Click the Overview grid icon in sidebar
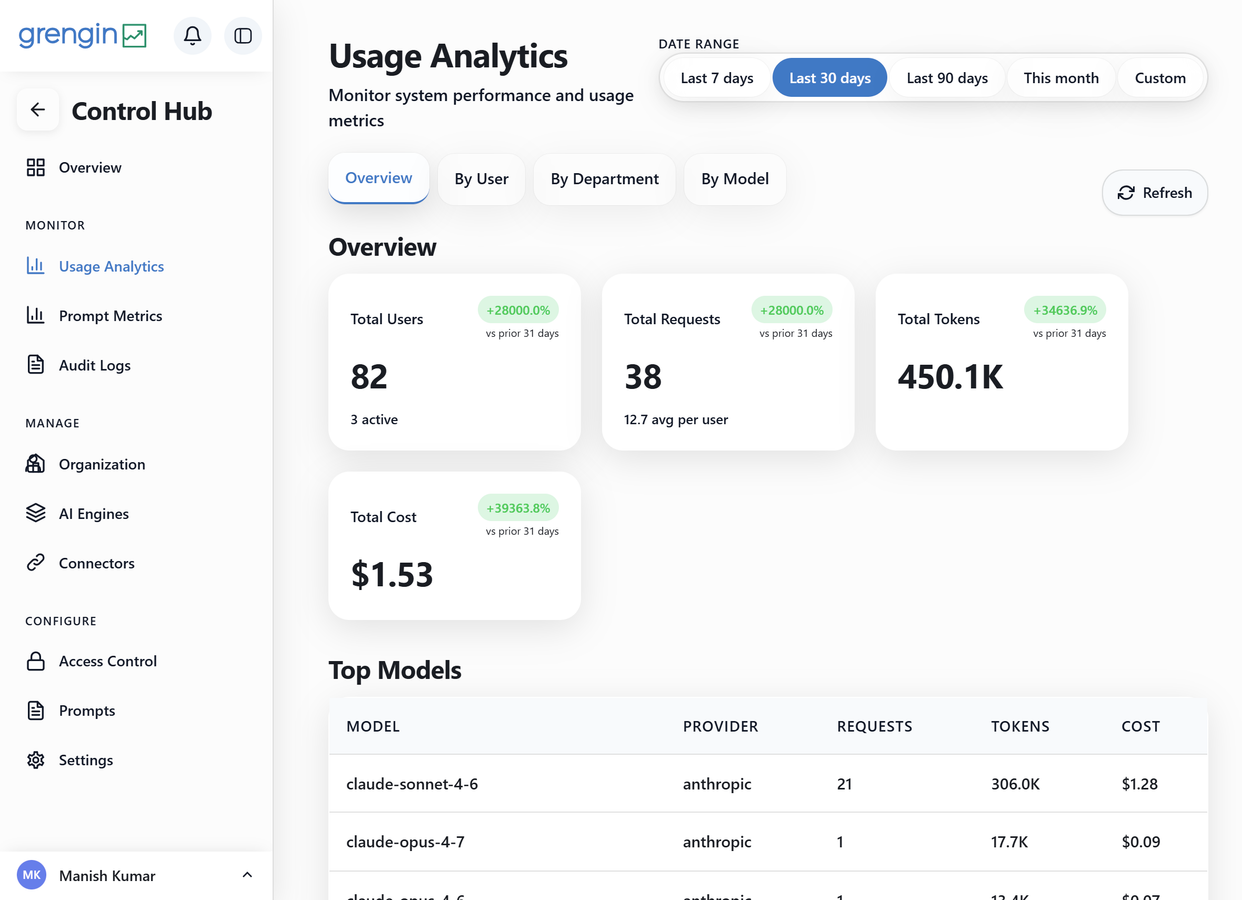The image size is (1242, 900). 36,167
